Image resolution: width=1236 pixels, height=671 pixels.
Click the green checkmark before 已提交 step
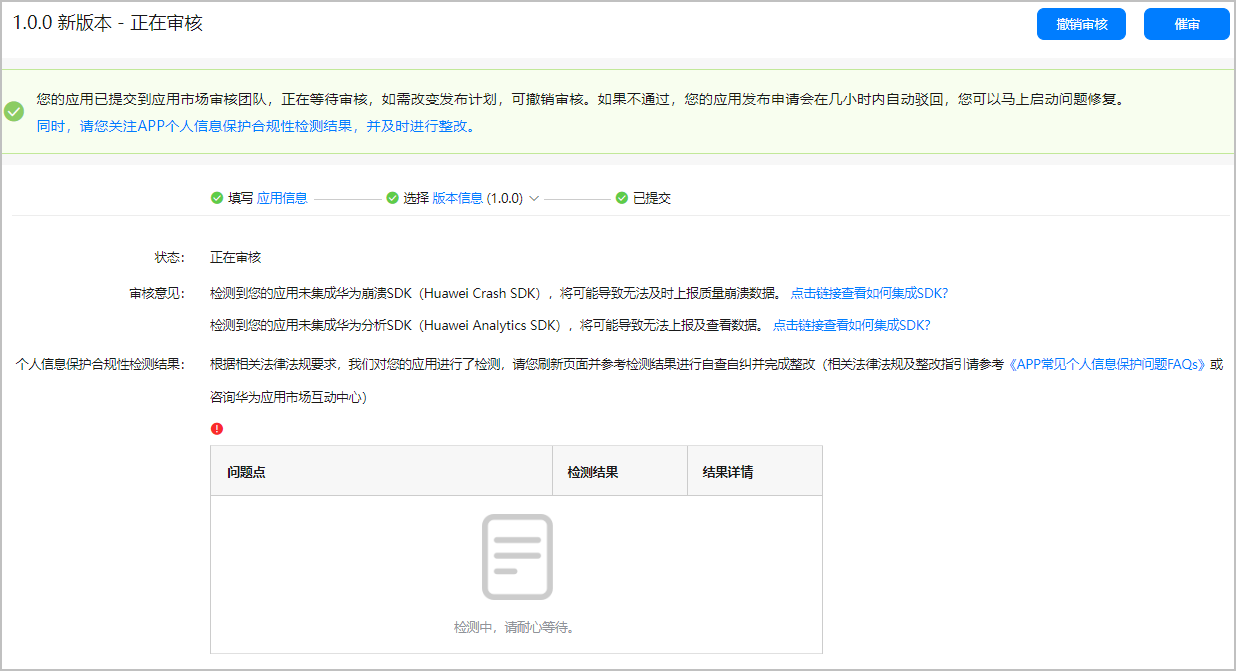[x=622, y=197]
